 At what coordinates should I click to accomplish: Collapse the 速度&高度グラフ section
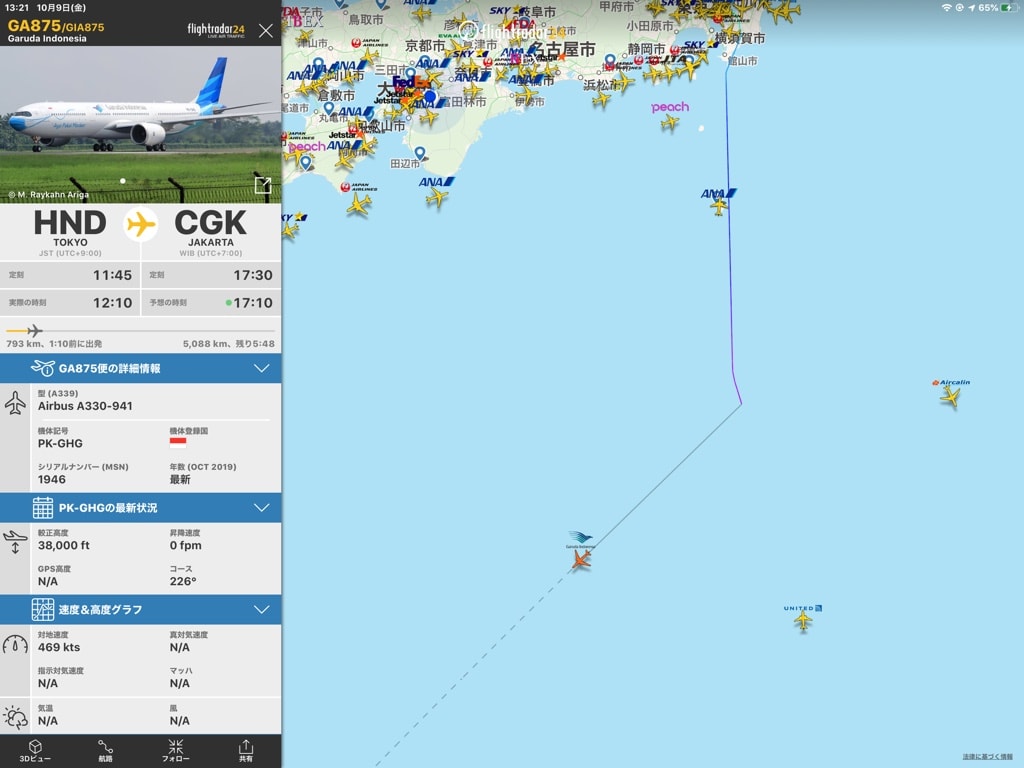(261, 609)
